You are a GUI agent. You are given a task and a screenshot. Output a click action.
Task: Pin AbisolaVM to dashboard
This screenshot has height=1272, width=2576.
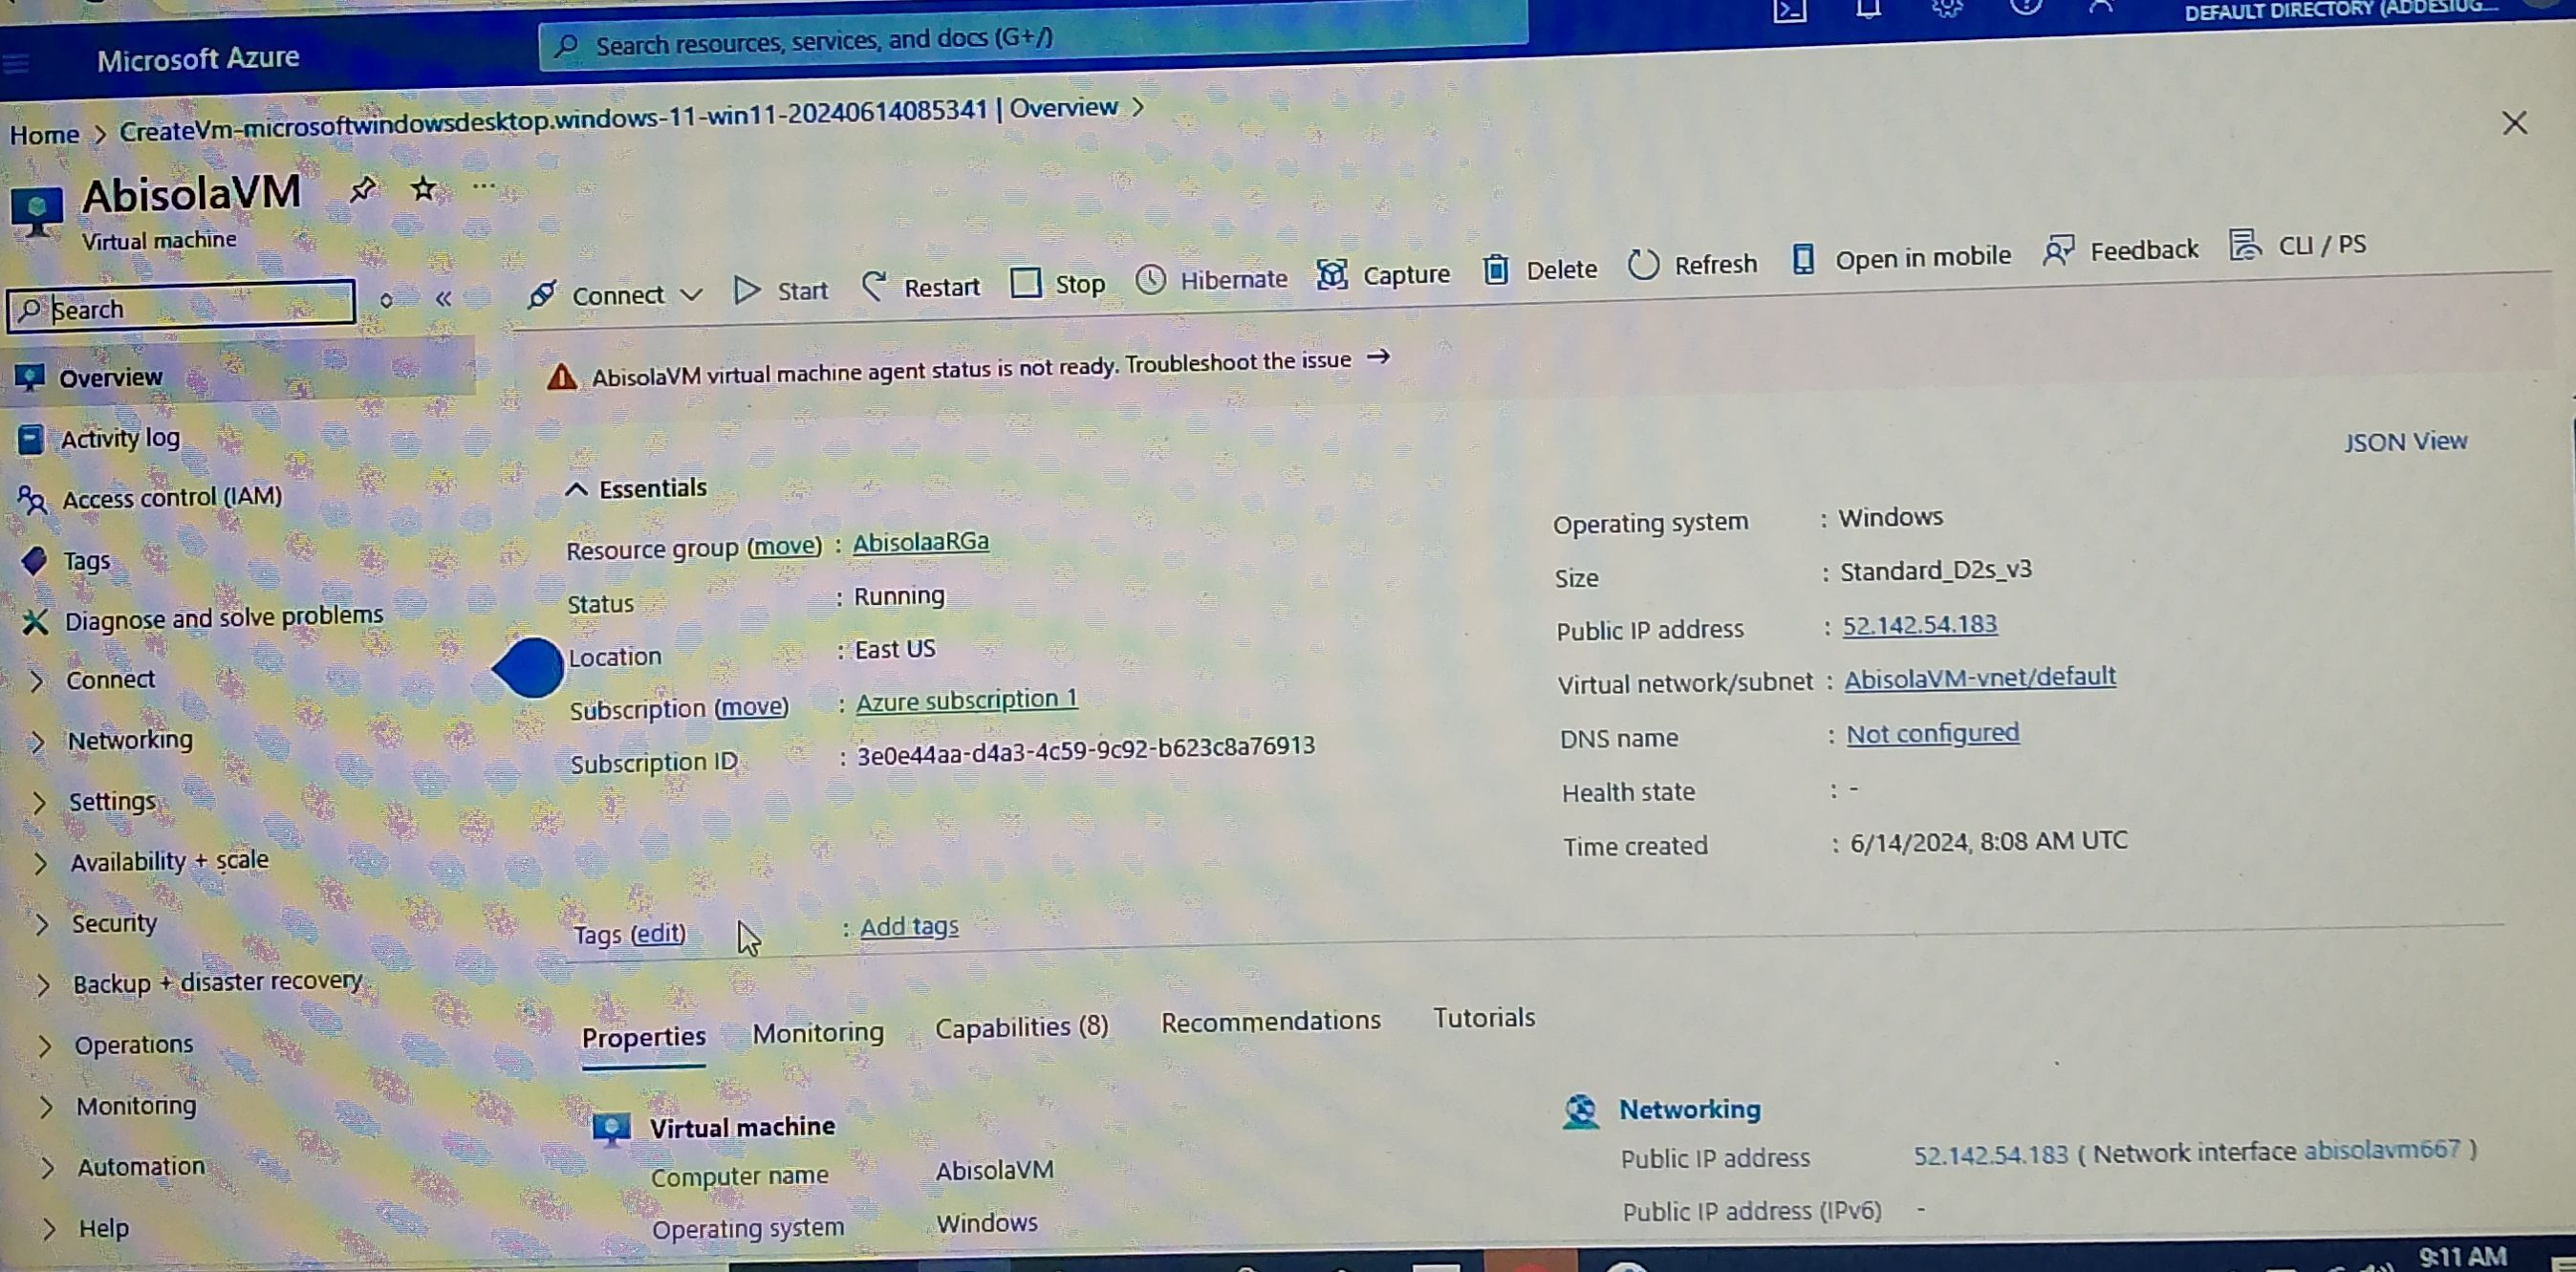click(x=362, y=189)
